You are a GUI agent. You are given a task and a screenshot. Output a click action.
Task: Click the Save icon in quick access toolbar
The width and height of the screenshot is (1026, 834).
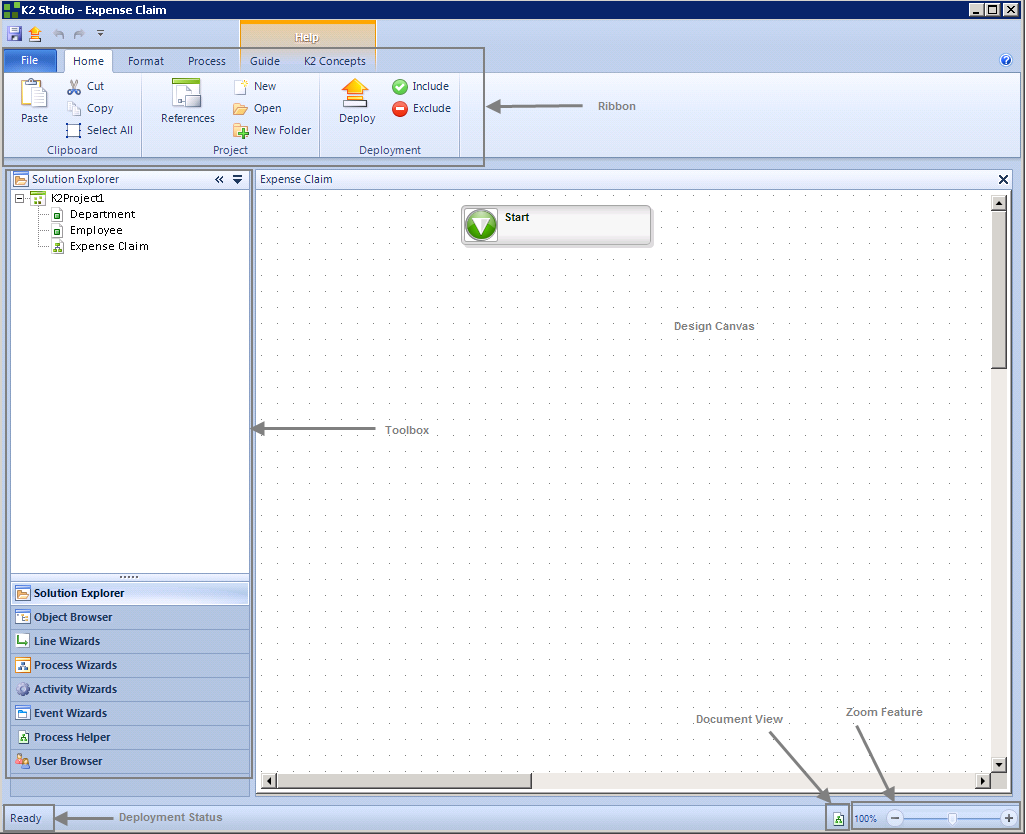click(x=14, y=33)
